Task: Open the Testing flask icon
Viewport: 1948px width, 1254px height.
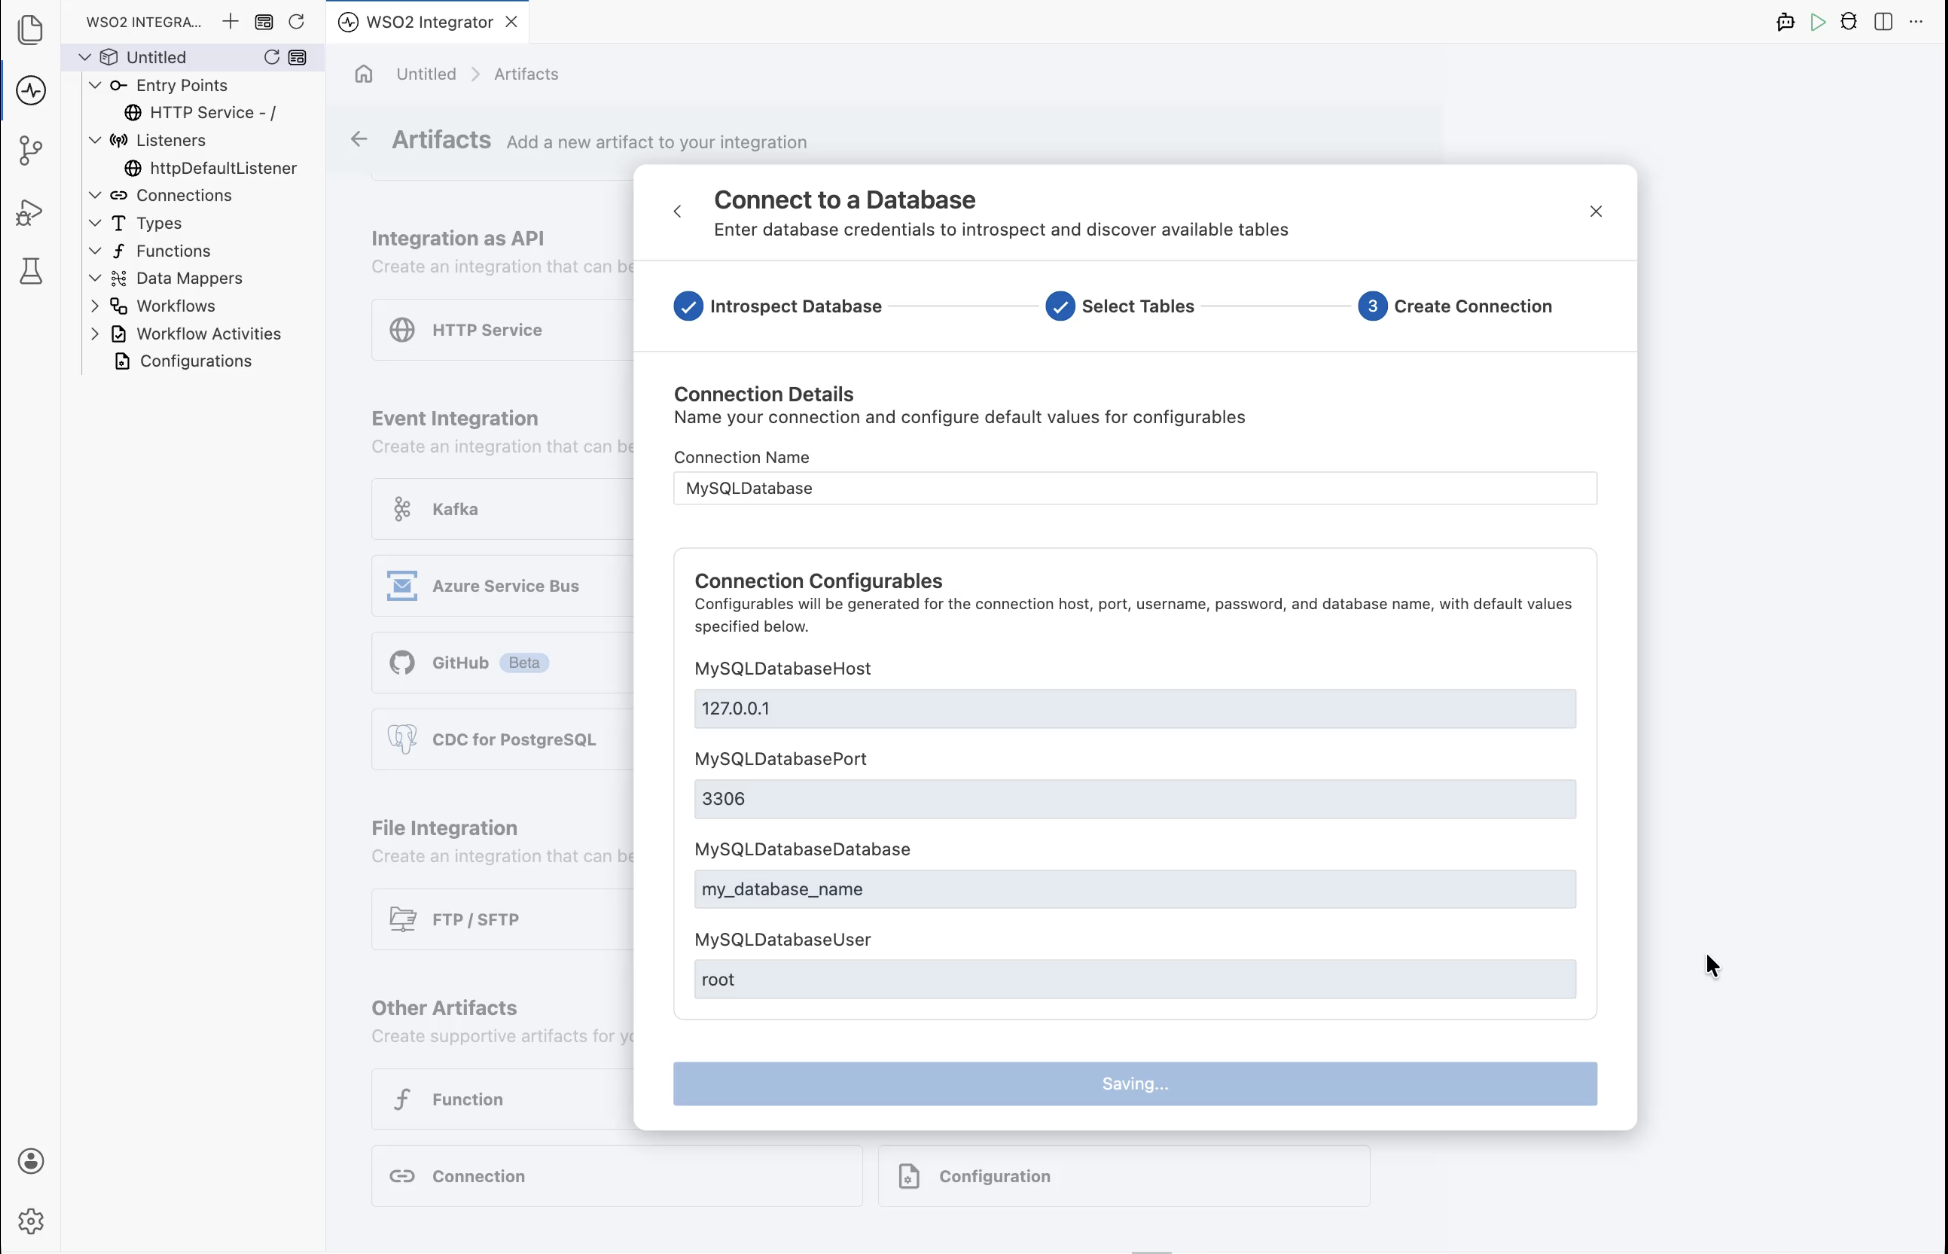Action: 31,271
